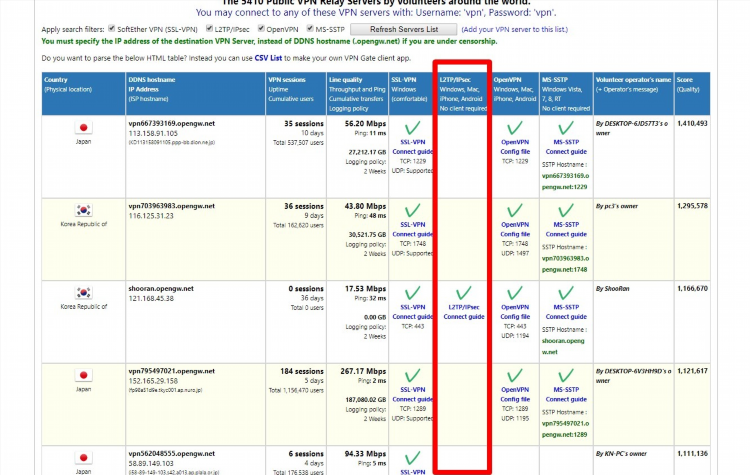Click score value 1,295,578
This screenshot has height=475, width=750.
click(692, 206)
